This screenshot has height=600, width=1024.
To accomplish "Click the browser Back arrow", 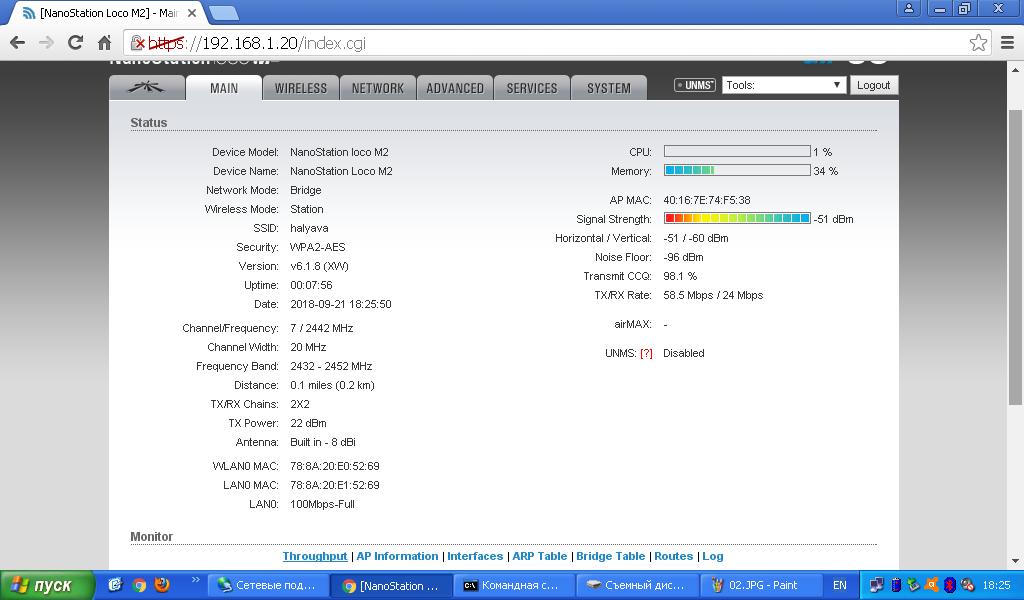I will pyautogui.click(x=18, y=43).
